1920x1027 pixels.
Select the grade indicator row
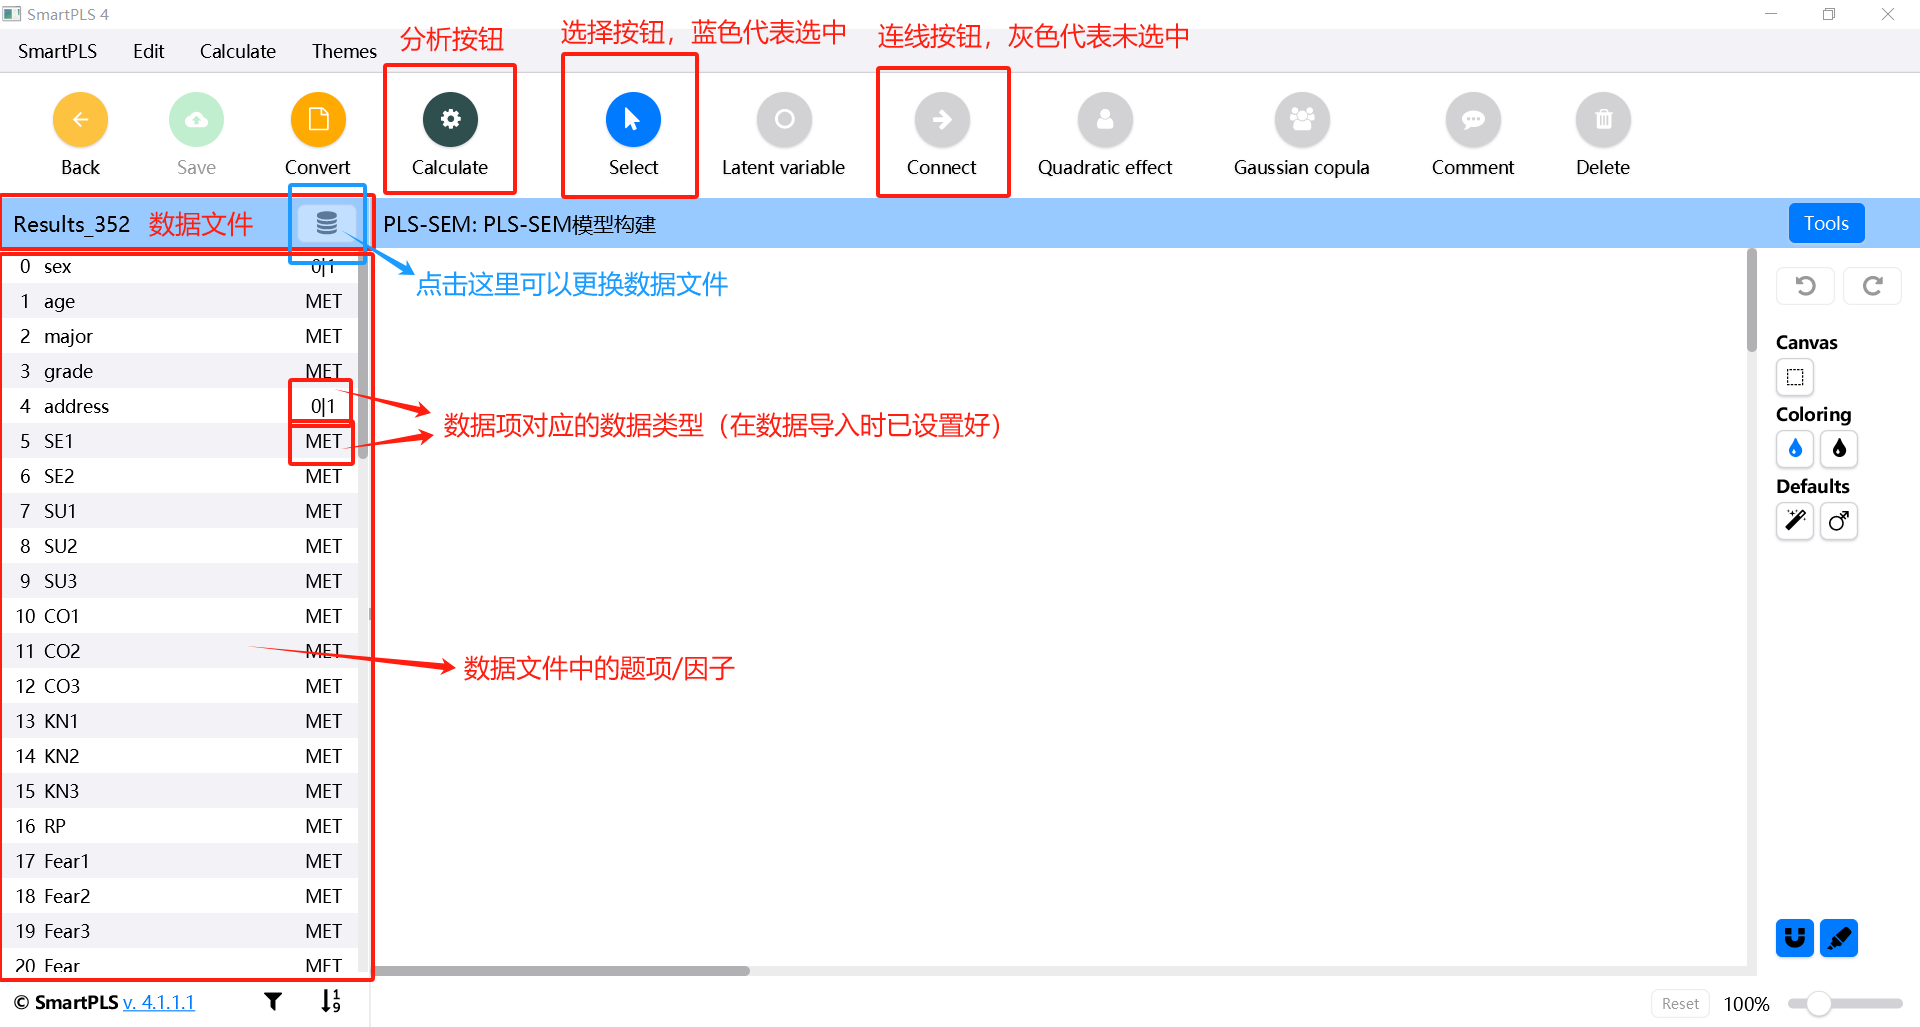coord(180,371)
